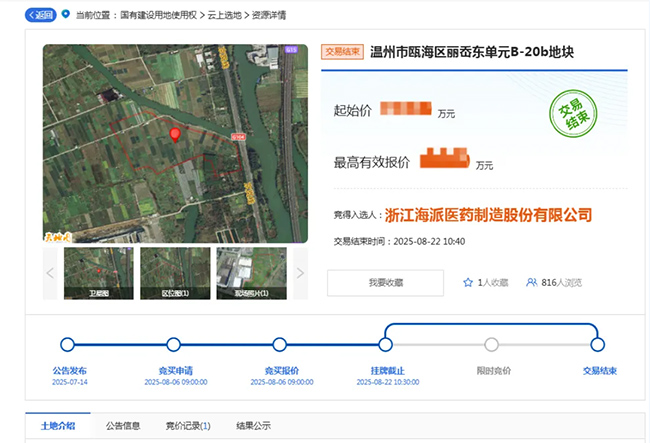Click the 1人收藏 count text
The image size is (650, 443).
point(493,283)
